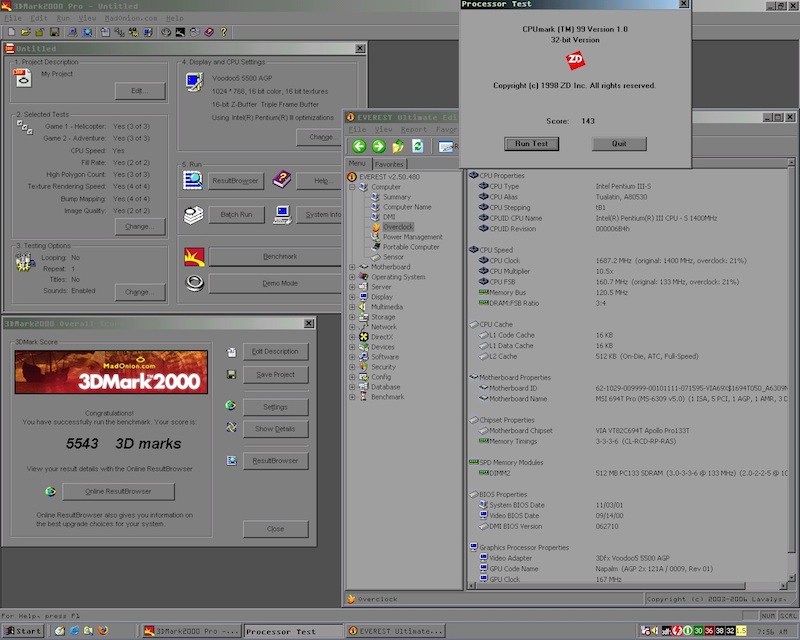Switch to EVEREST Ultimate taskbar button

pyautogui.click(x=395, y=631)
